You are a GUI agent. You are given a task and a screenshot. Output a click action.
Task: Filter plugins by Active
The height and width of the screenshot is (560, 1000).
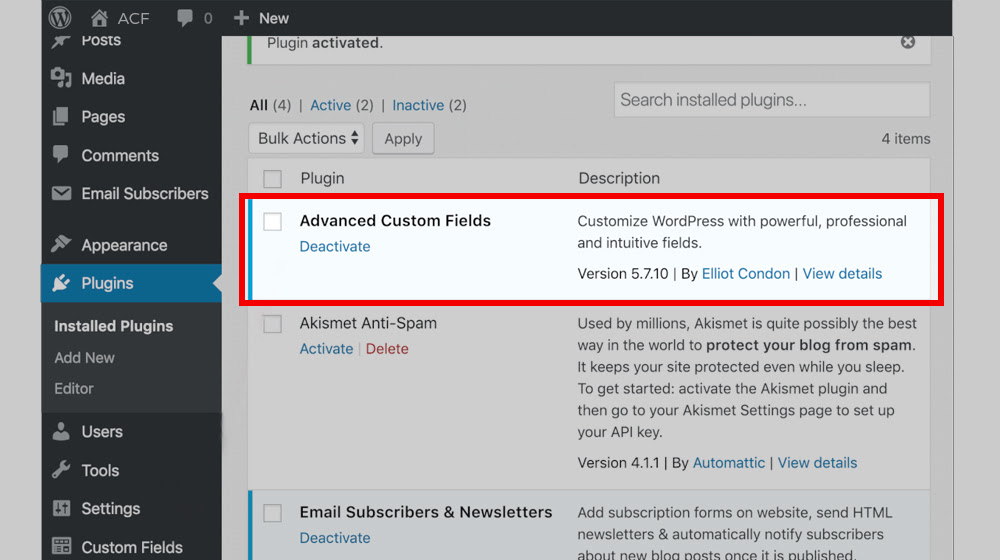(x=330, y=105)
